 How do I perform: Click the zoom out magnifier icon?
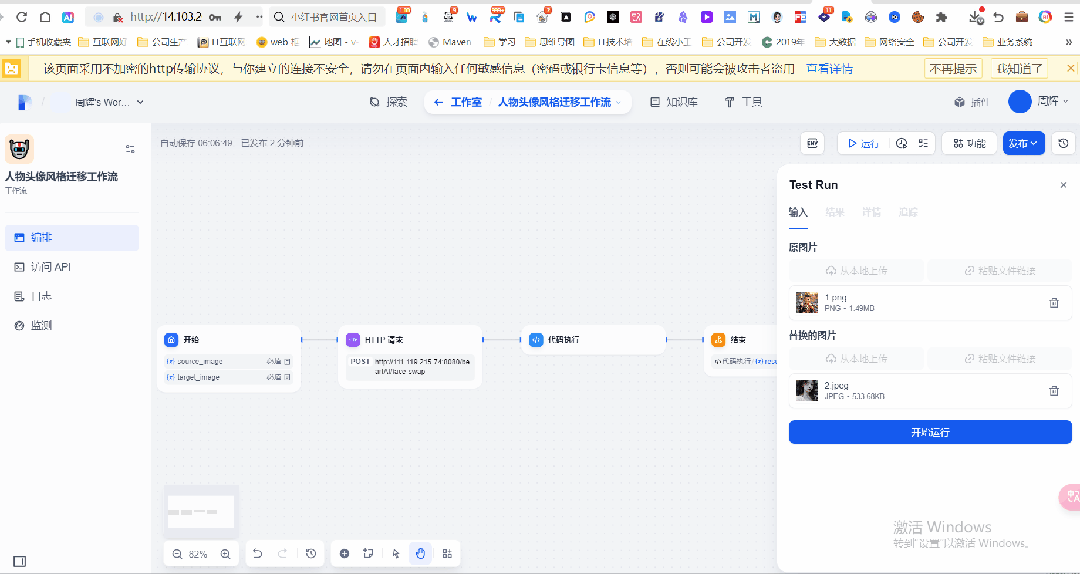coord(177,553)
